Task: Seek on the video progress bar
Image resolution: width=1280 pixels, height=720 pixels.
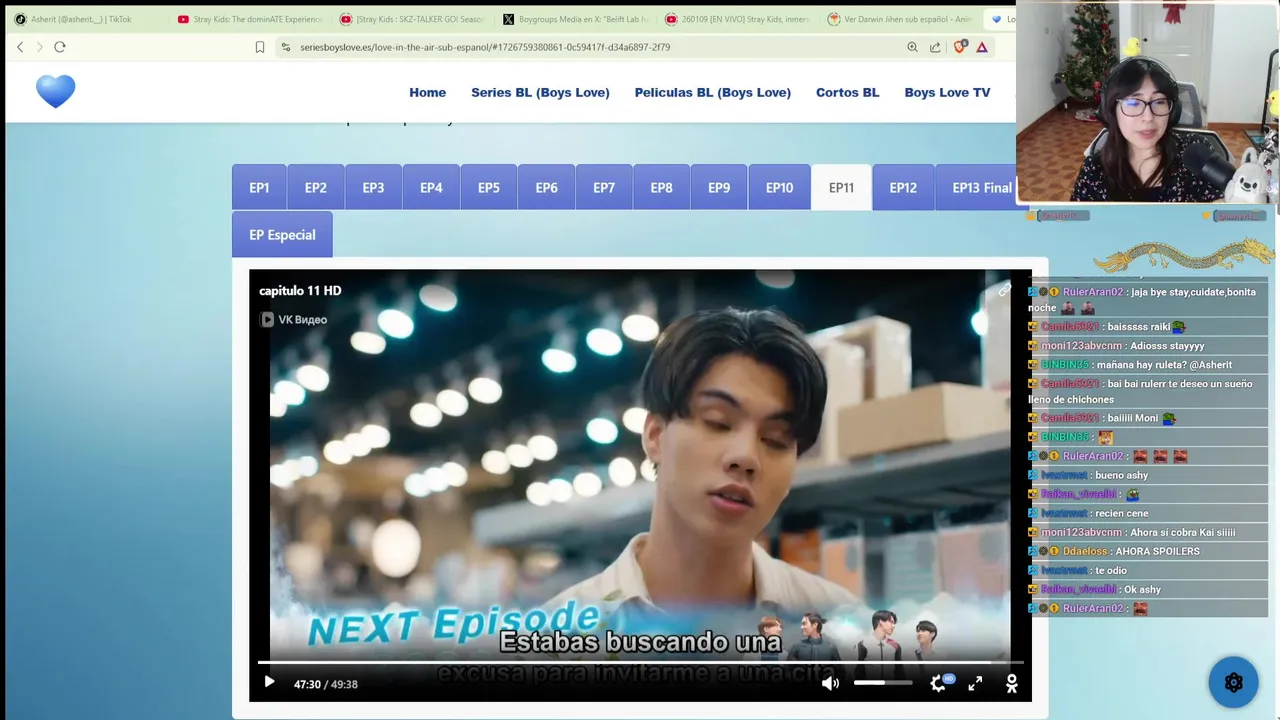Action: pyautogui.click(x=640, y=662)
